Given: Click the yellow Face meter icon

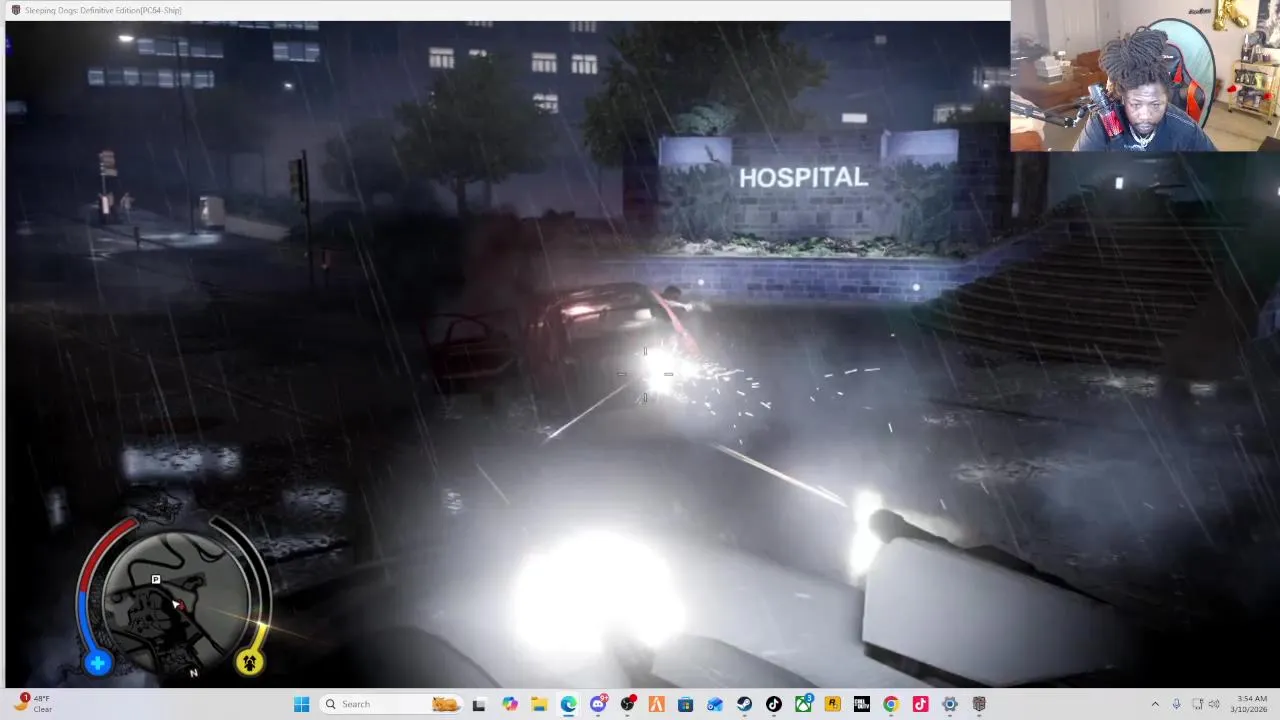Looking at the screenshot, I should [x=249, y=661].
